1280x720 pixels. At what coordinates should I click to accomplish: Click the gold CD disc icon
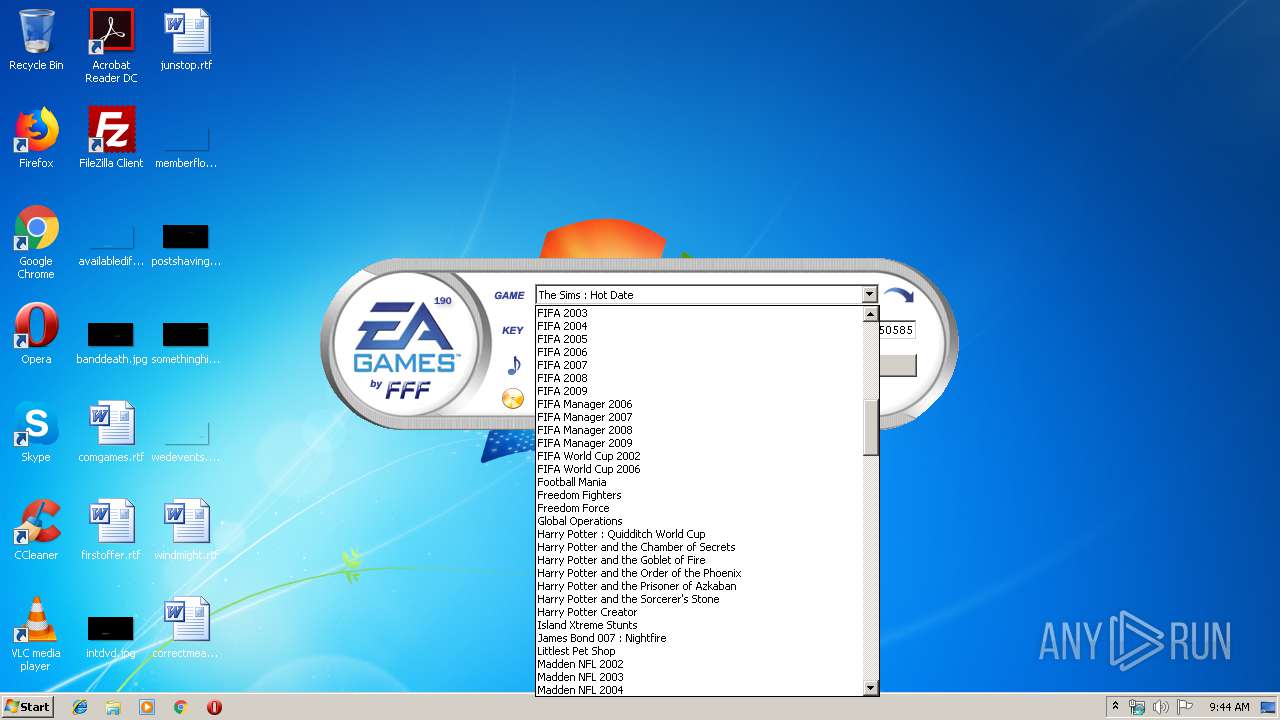point(513,399)
